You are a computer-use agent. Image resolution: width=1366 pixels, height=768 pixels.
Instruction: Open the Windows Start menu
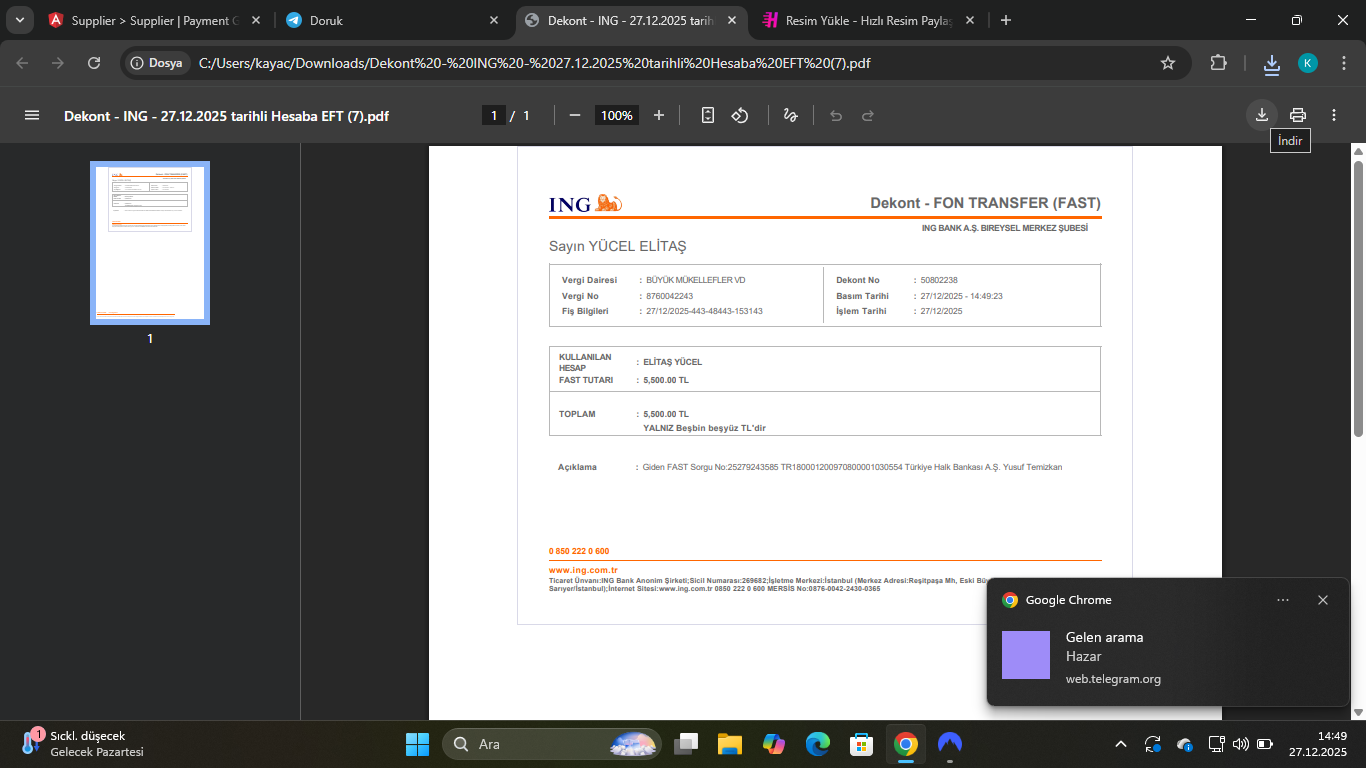pyautogui.click(x=417, y=744)
